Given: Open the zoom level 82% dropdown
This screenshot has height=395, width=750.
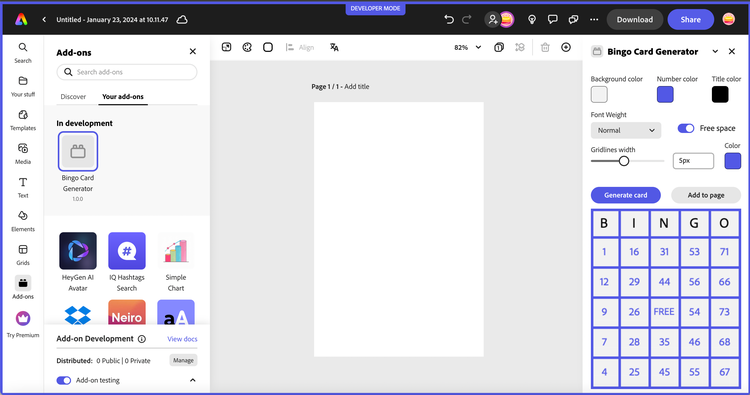Looking at the screenshot, I should tap(468, 47).
